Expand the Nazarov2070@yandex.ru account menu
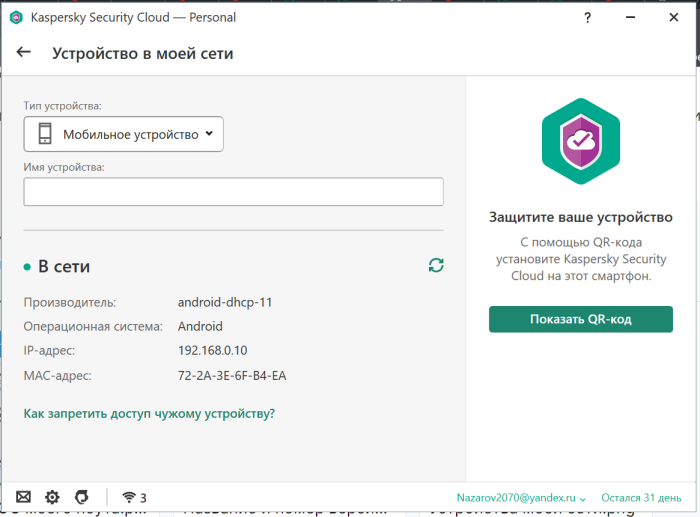Screen dimensions: 700x517 tap(521, 498)
